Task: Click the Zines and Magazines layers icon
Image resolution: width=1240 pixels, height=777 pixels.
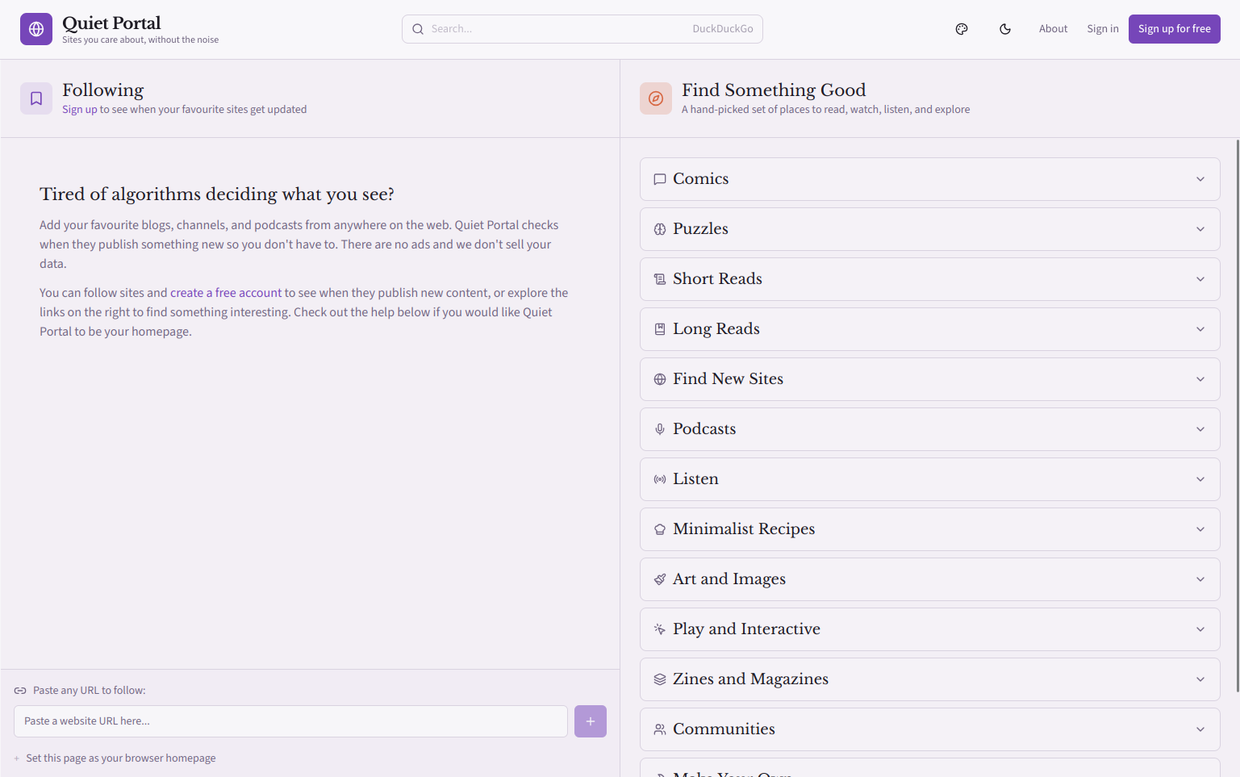Action: point(660,679)
